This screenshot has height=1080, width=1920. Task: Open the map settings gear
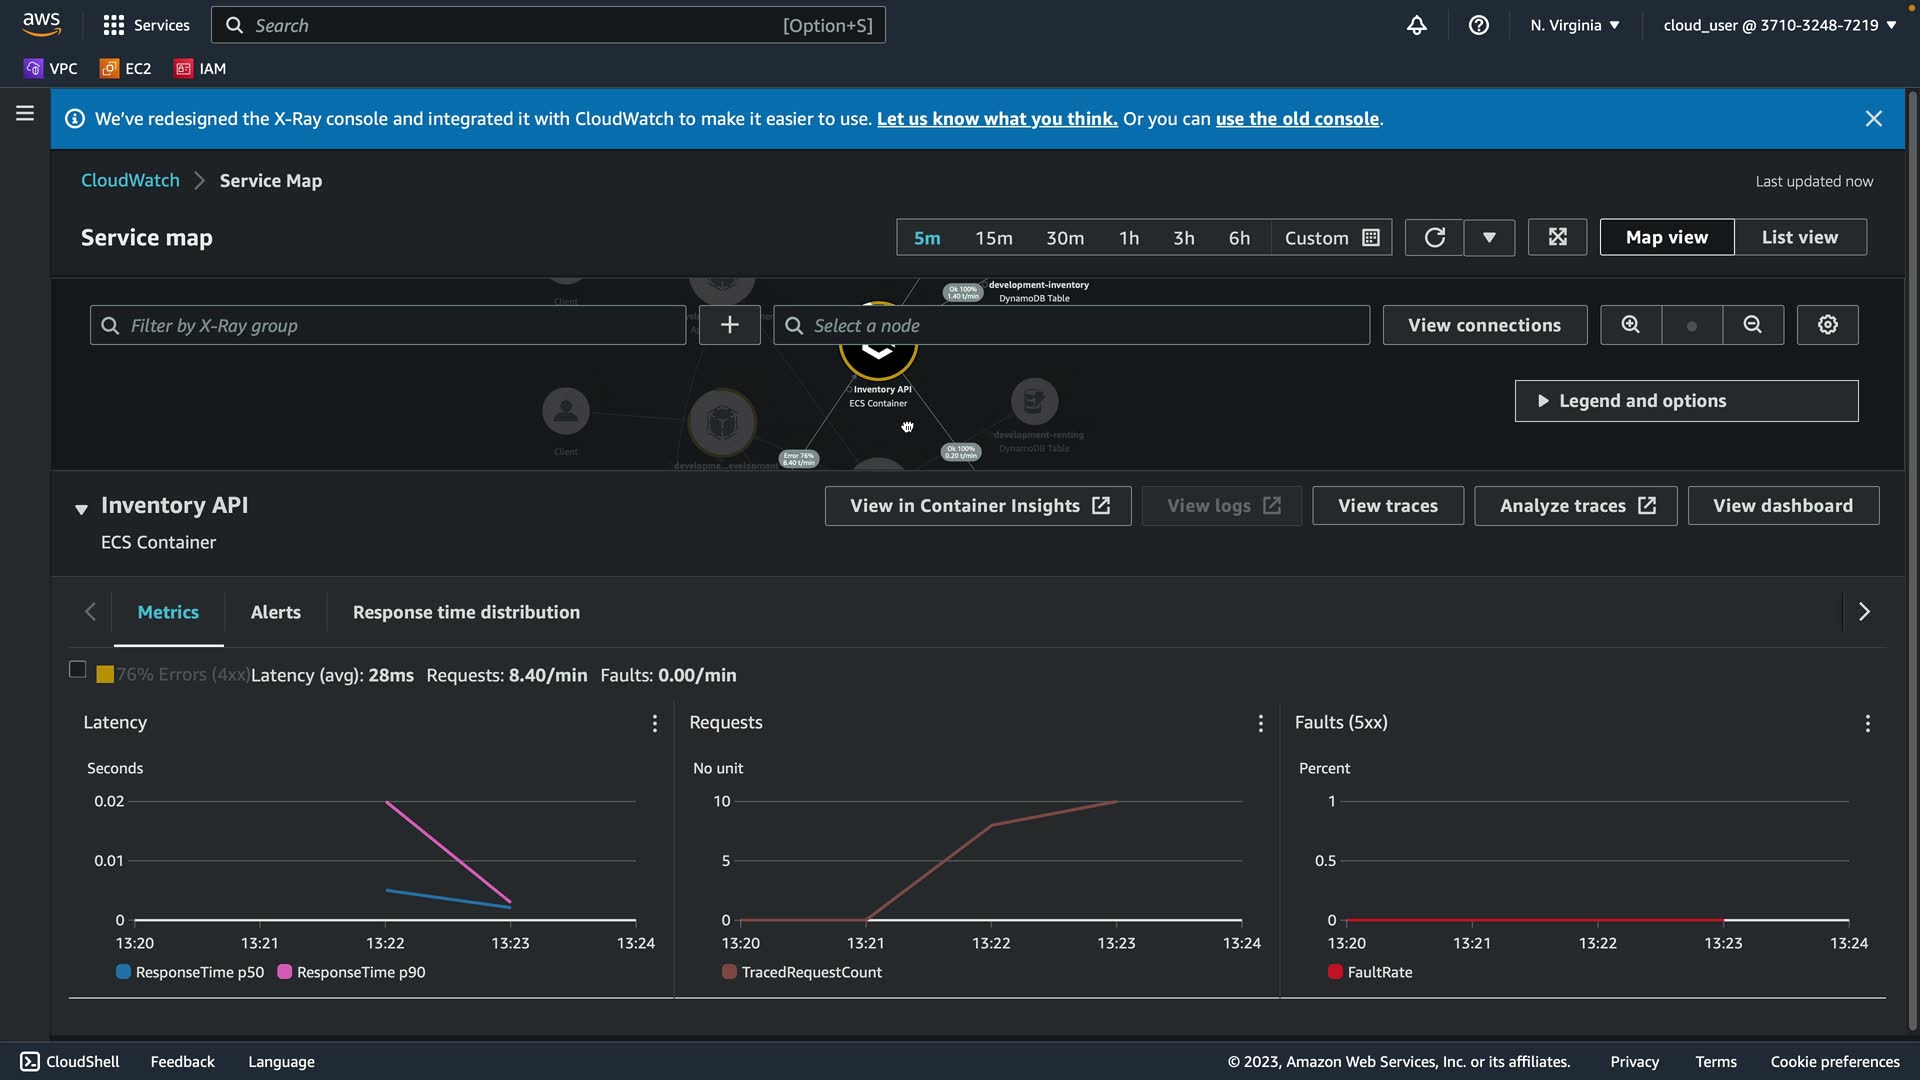[x=1827, y=325]
